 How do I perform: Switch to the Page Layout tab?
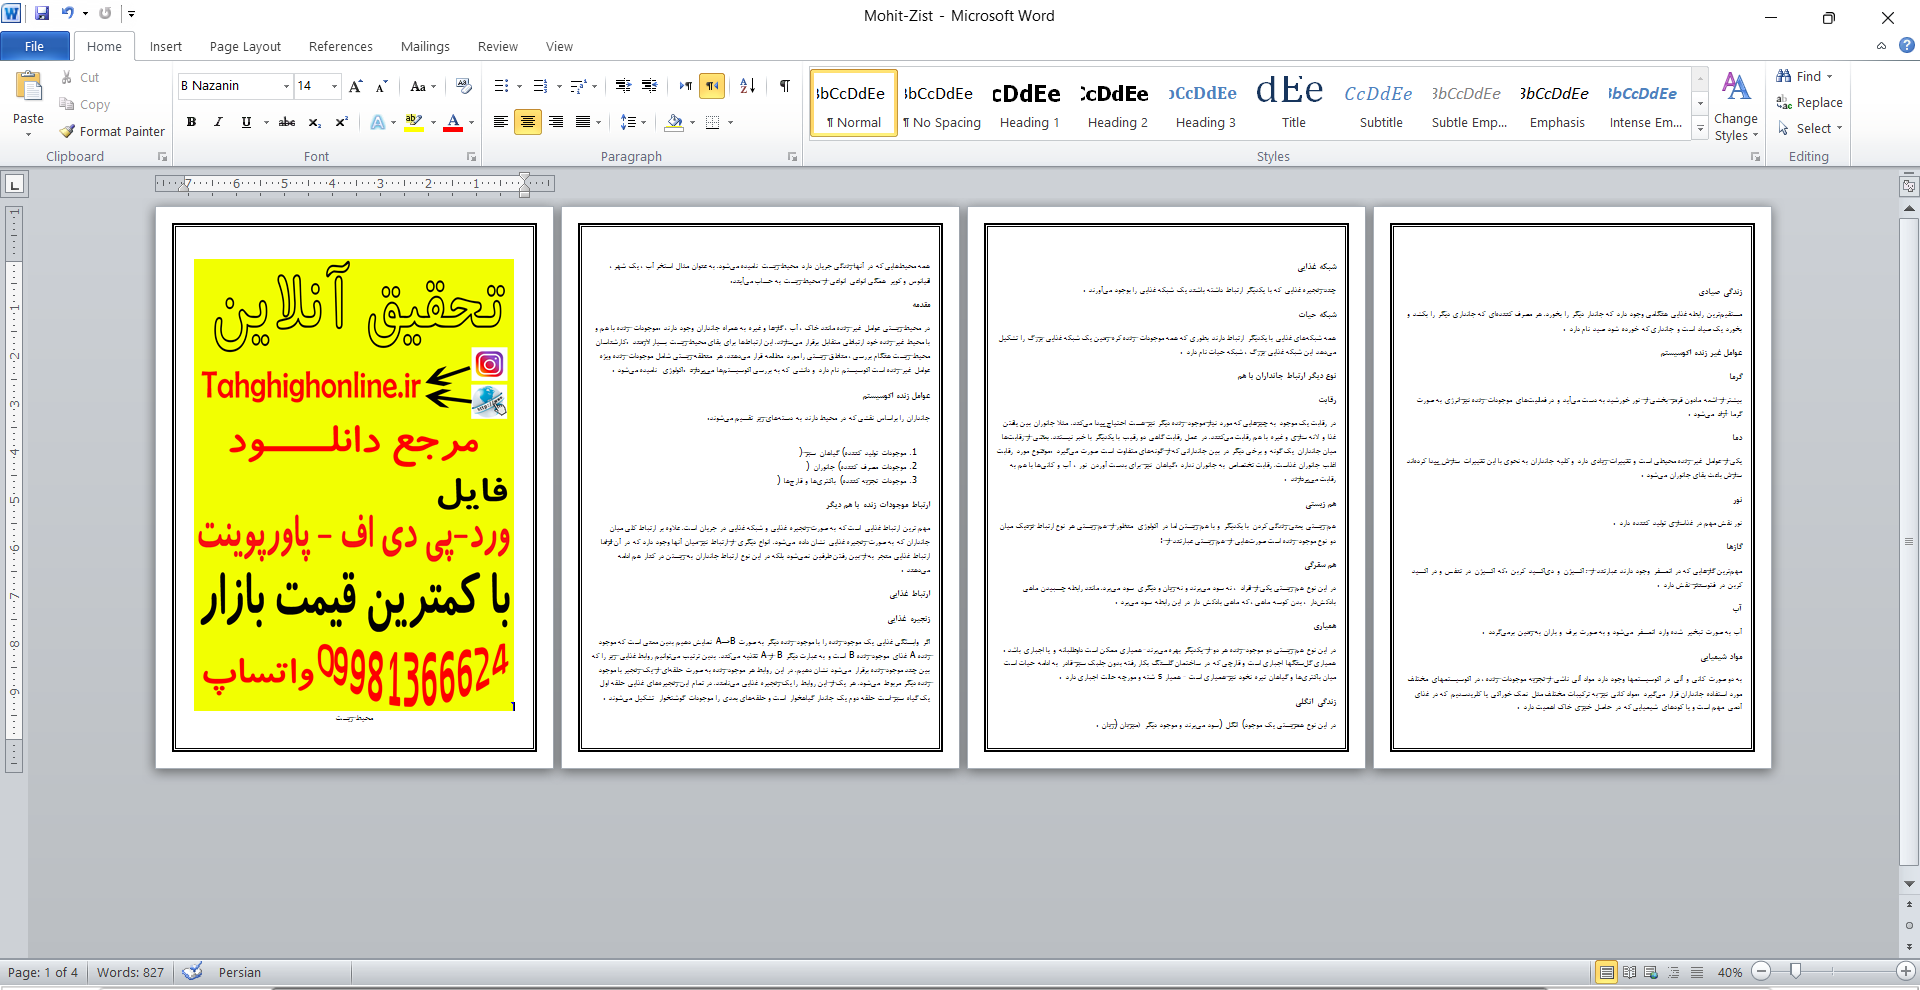click(245, 46)
